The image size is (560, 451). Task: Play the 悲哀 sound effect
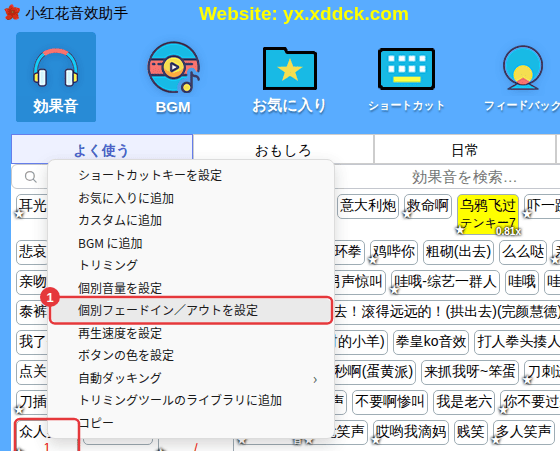(32, 252)
